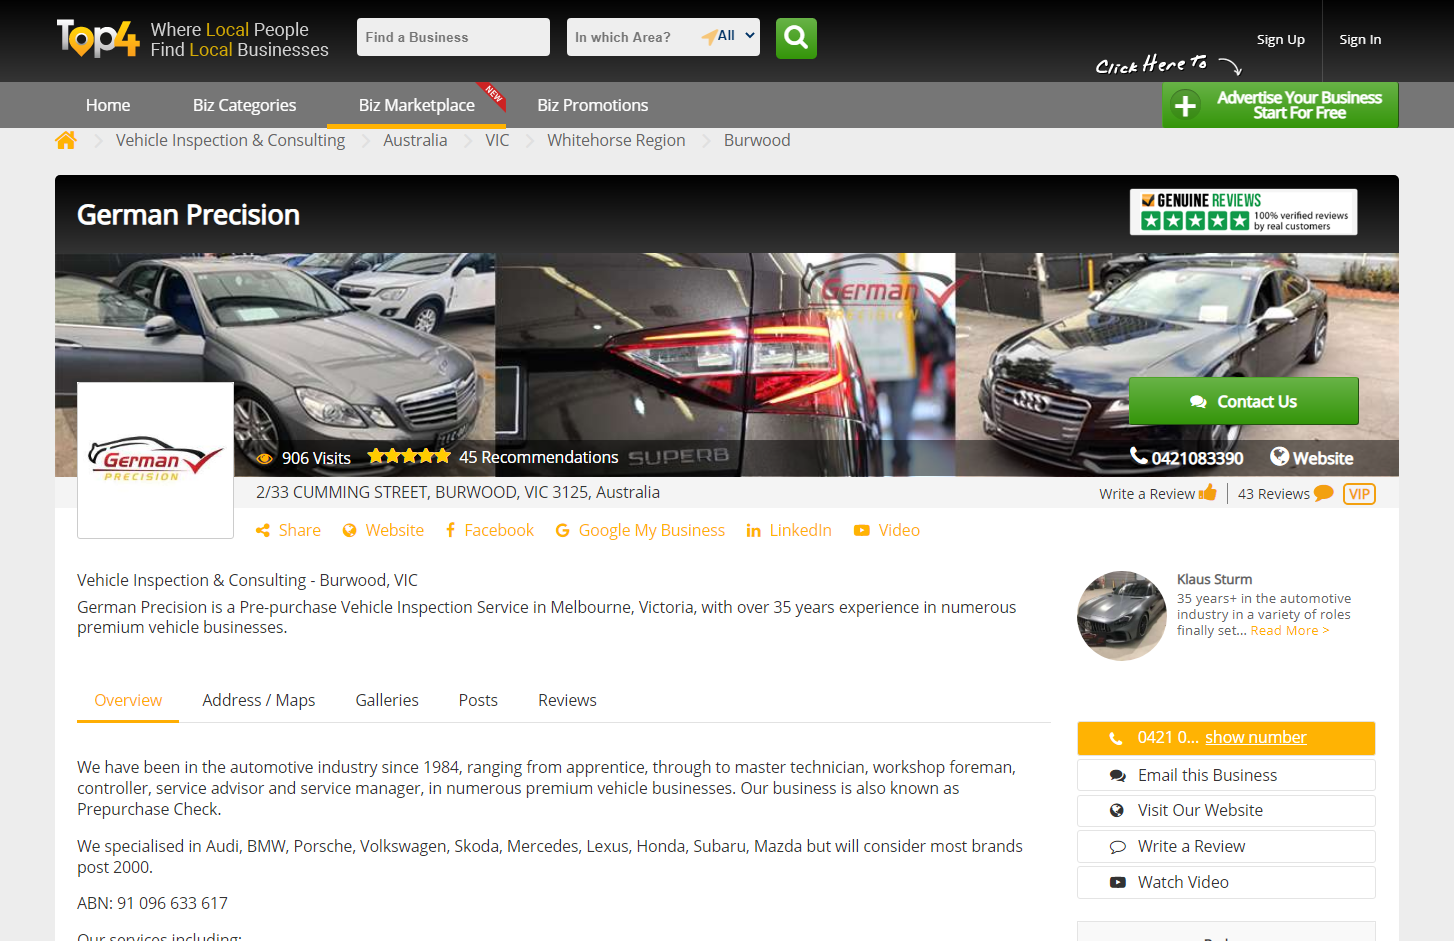
Task: Click the green plus advertise icon
Action: (x=1185, y=105)
